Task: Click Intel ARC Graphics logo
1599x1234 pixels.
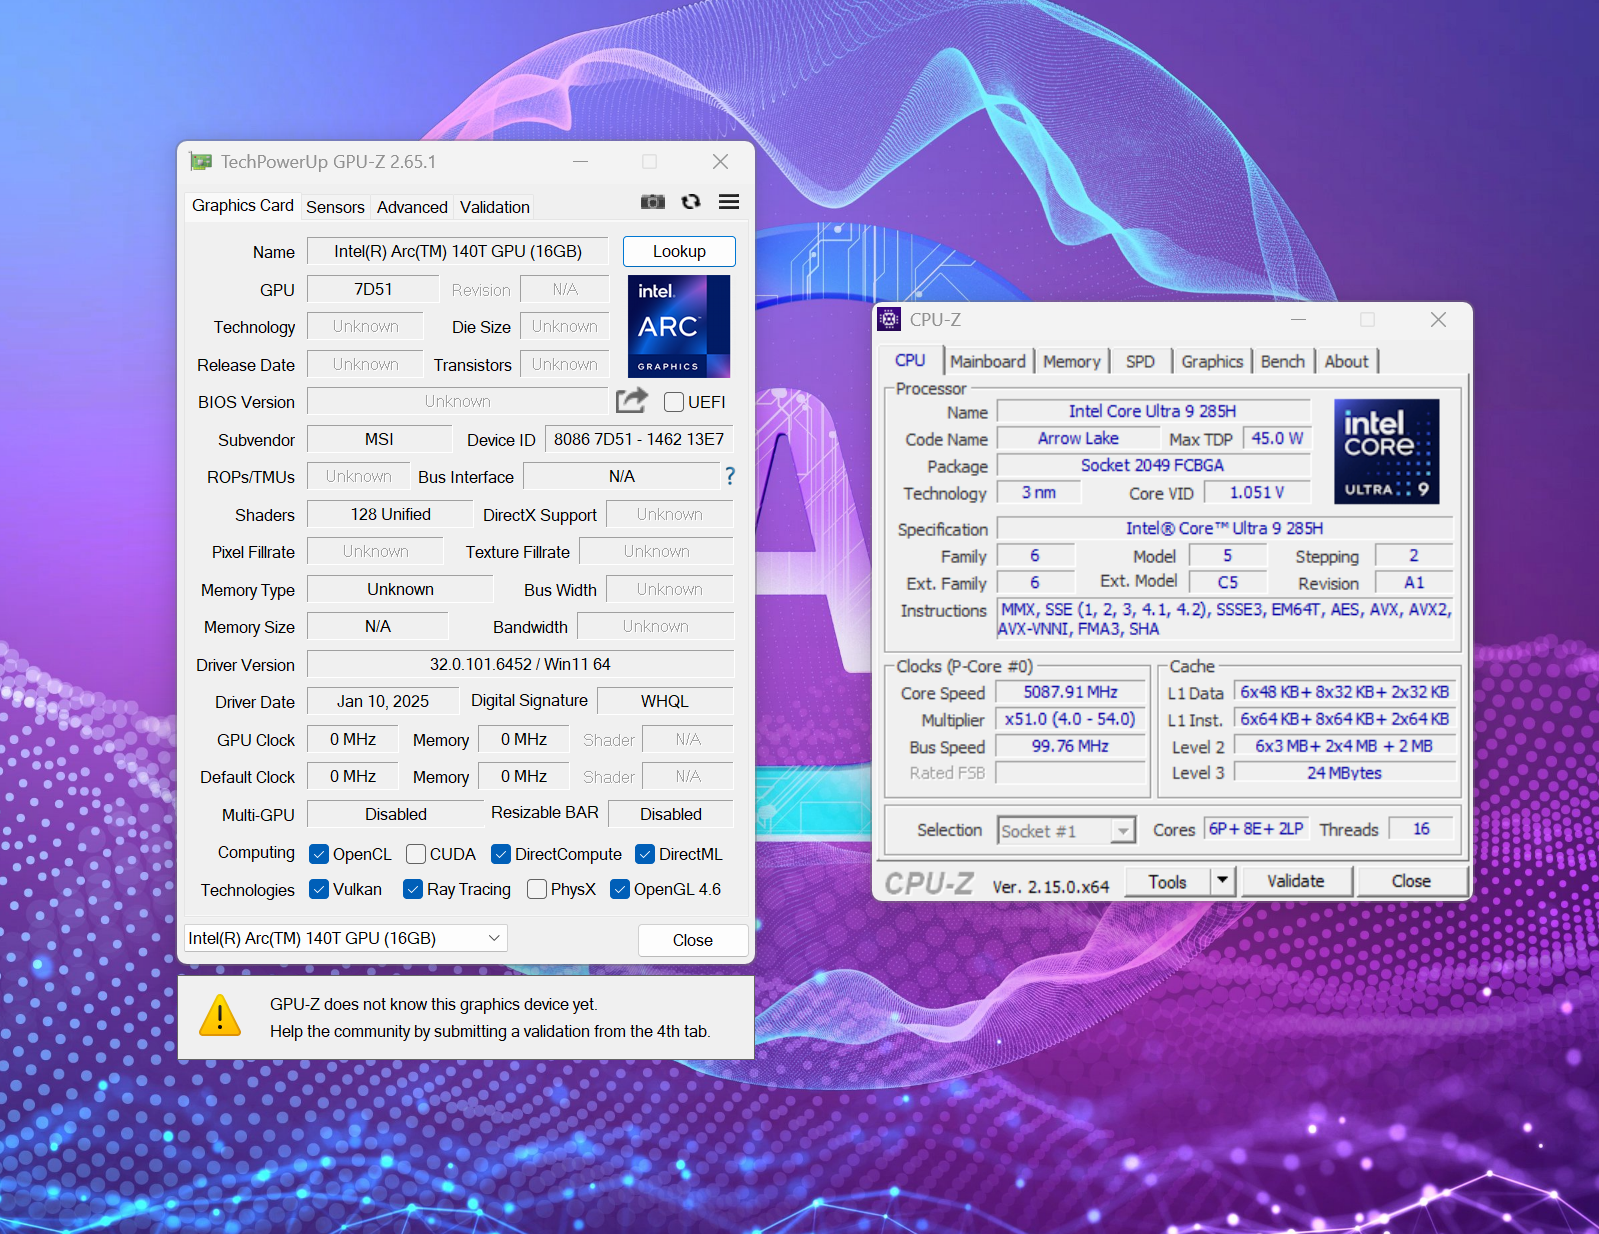Action: [x=679, y=326]
